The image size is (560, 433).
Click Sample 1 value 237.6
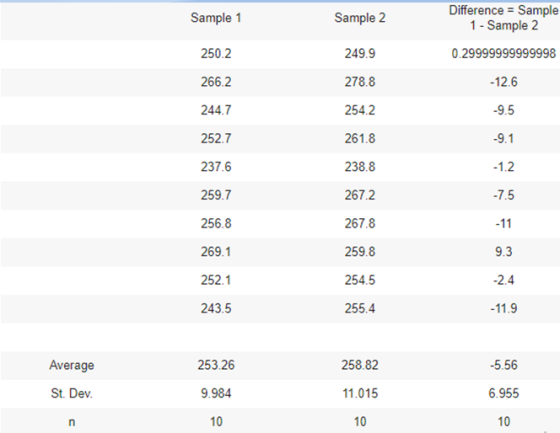[216, 167]
